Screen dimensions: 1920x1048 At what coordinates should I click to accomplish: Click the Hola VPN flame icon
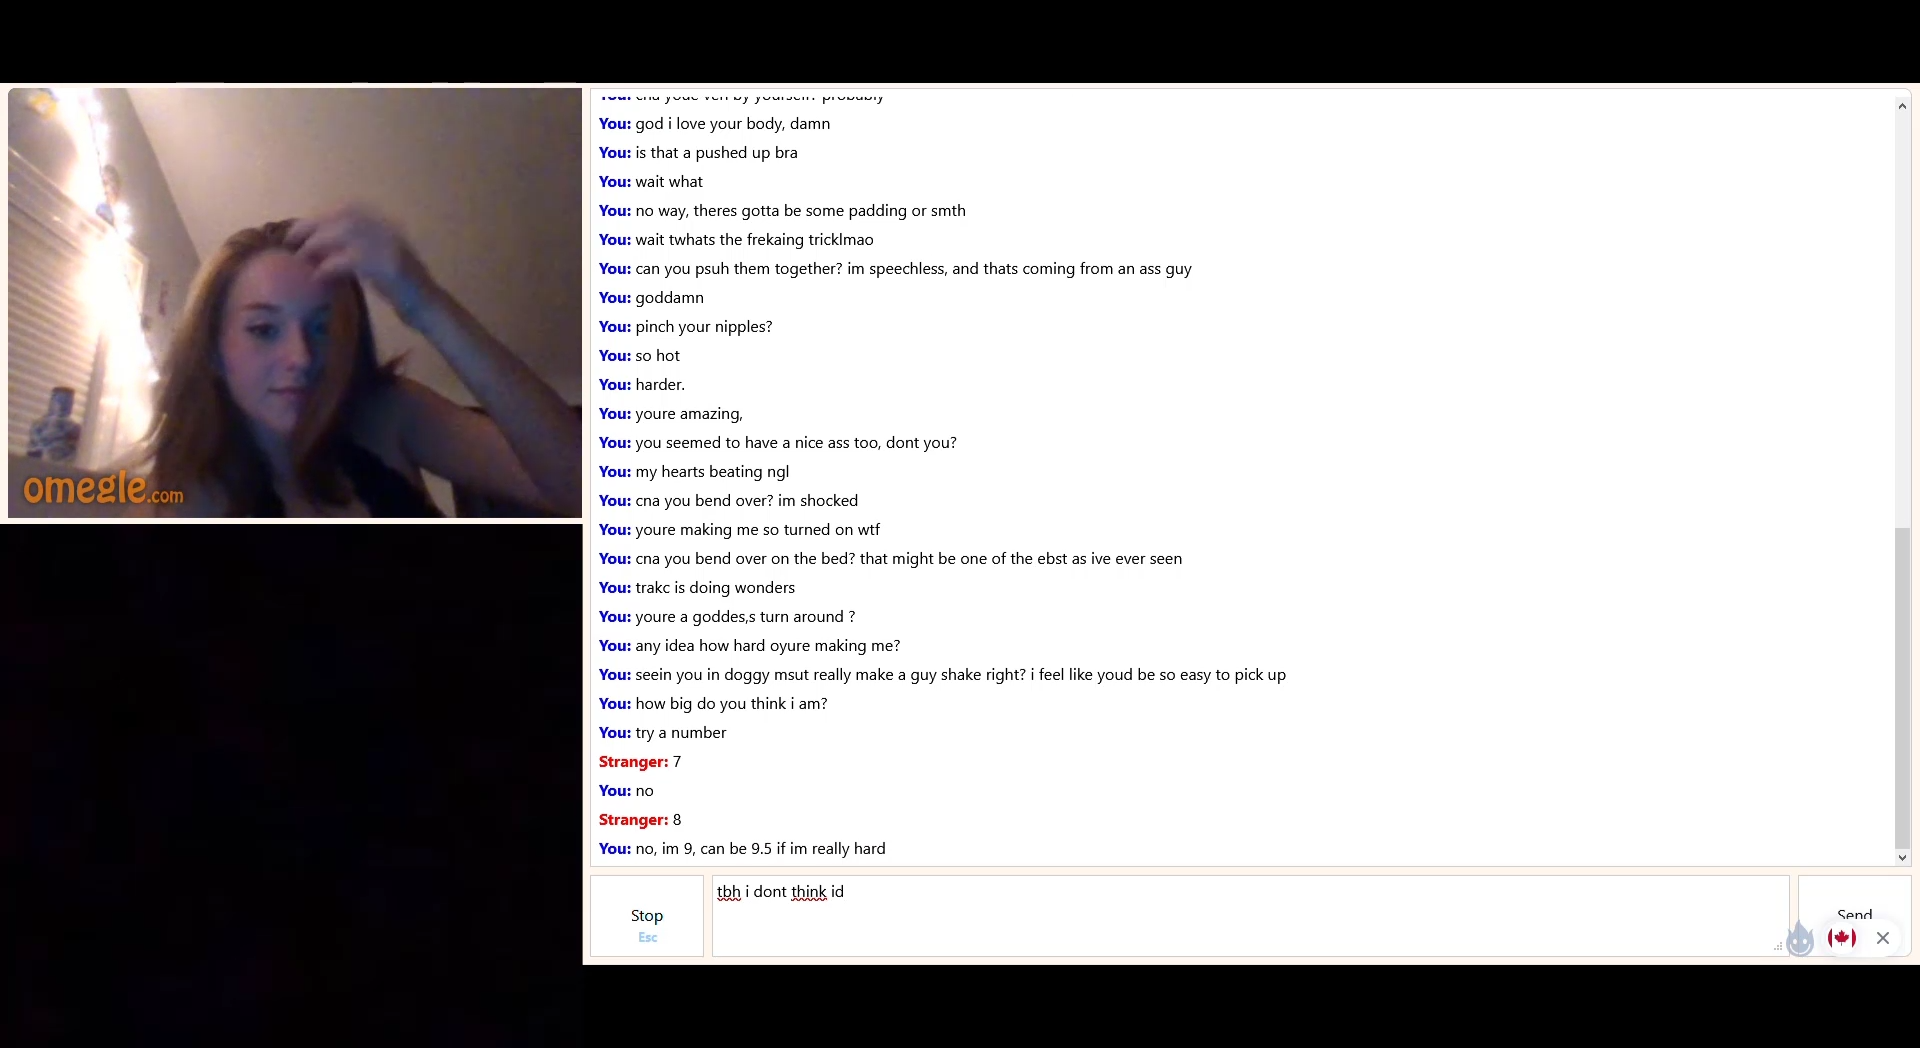click(x=1800, y=938)
